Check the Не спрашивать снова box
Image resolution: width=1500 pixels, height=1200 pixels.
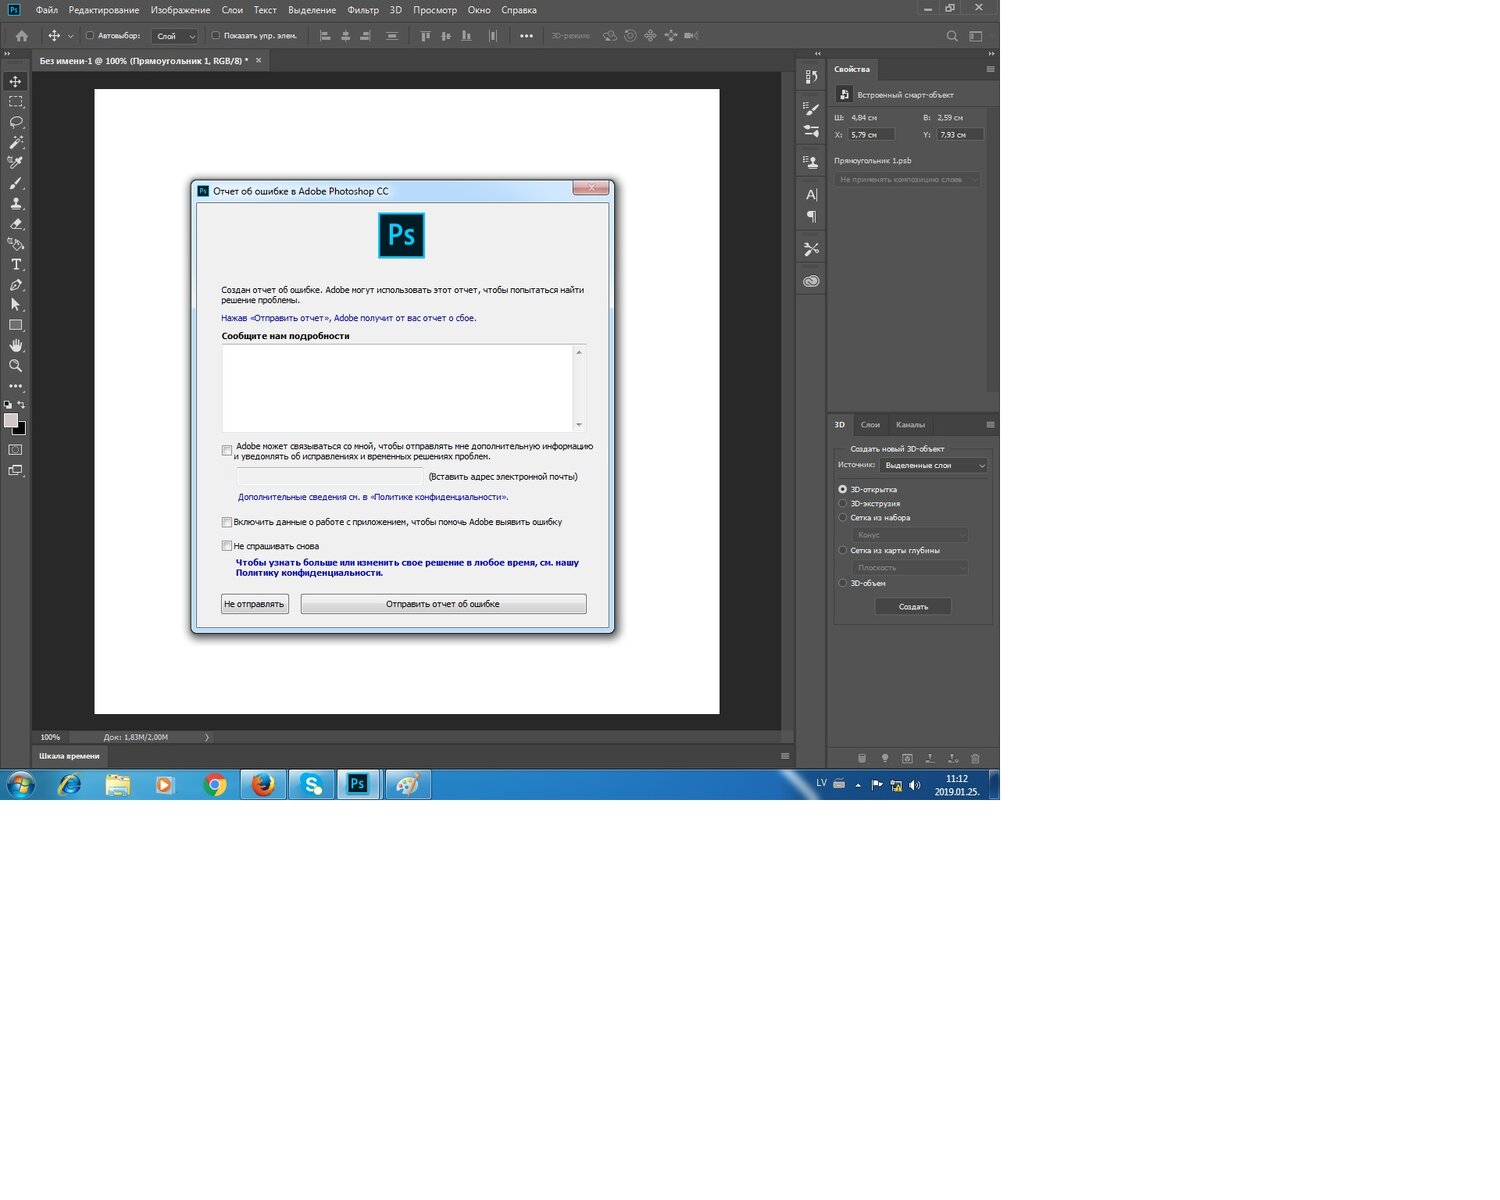coord(227,546)
